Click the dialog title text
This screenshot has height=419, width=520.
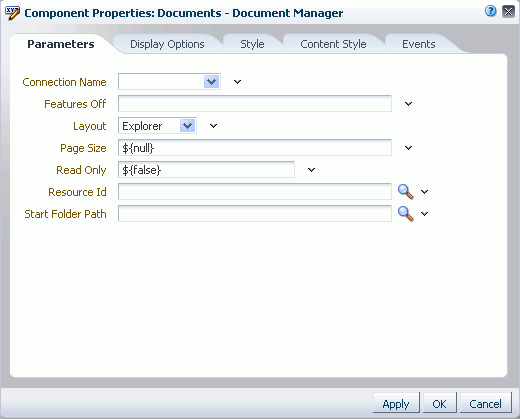184,13
